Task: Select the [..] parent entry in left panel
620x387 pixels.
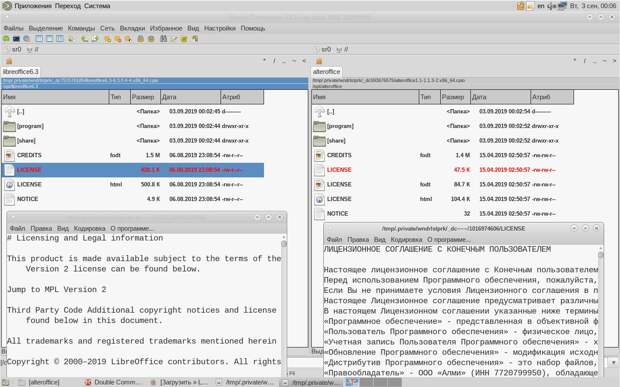Action: tap(133, 111)
